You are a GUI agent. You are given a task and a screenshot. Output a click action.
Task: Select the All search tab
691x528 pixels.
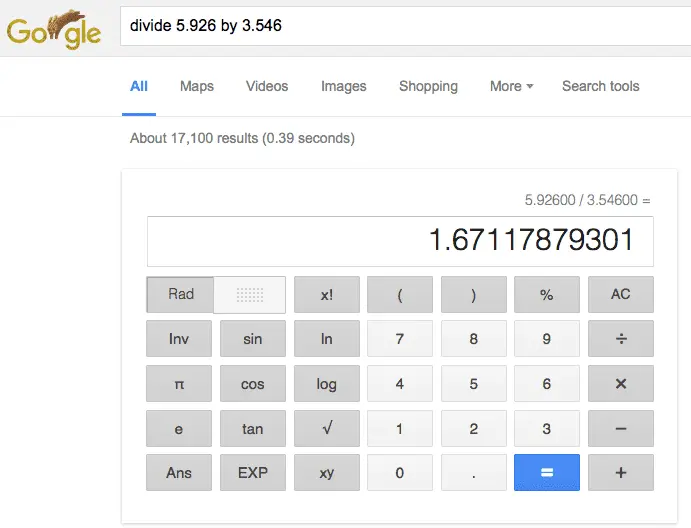pos(139,86)
